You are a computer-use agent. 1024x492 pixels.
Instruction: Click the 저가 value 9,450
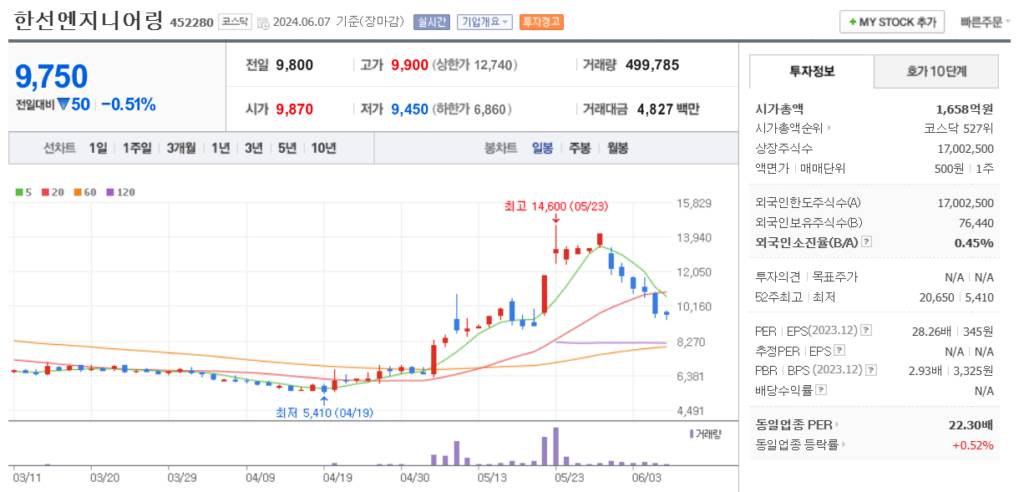pyautogui.click(x=409, y=109)
